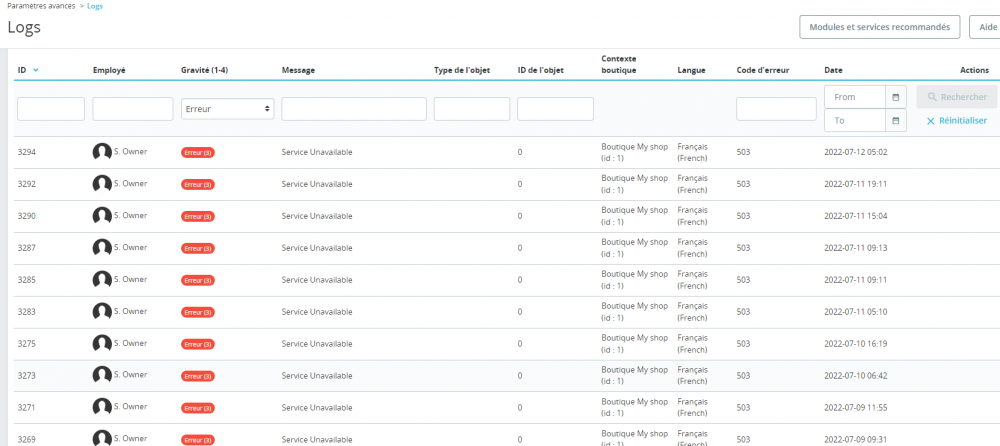Click Erreur (3) badge in row 3292

(198, 184)
